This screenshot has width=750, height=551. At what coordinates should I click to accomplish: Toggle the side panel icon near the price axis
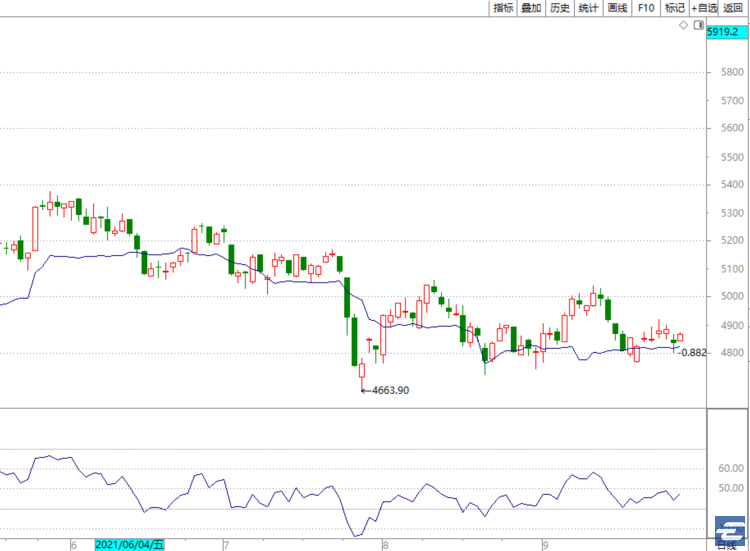point(699,25)
